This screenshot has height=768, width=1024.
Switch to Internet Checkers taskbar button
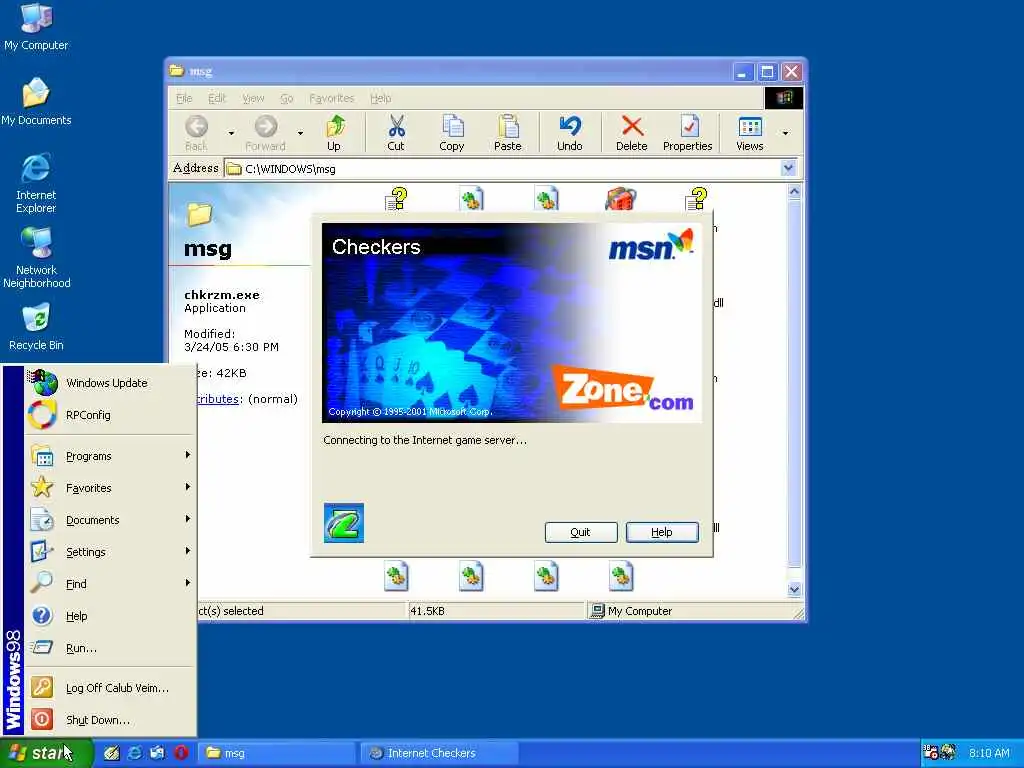click(x=439, y=753)
